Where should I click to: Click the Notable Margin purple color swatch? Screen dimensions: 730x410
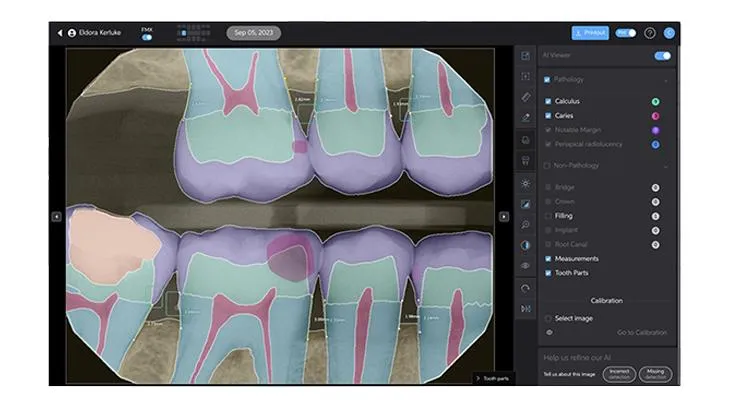click(x=655, y=130)
